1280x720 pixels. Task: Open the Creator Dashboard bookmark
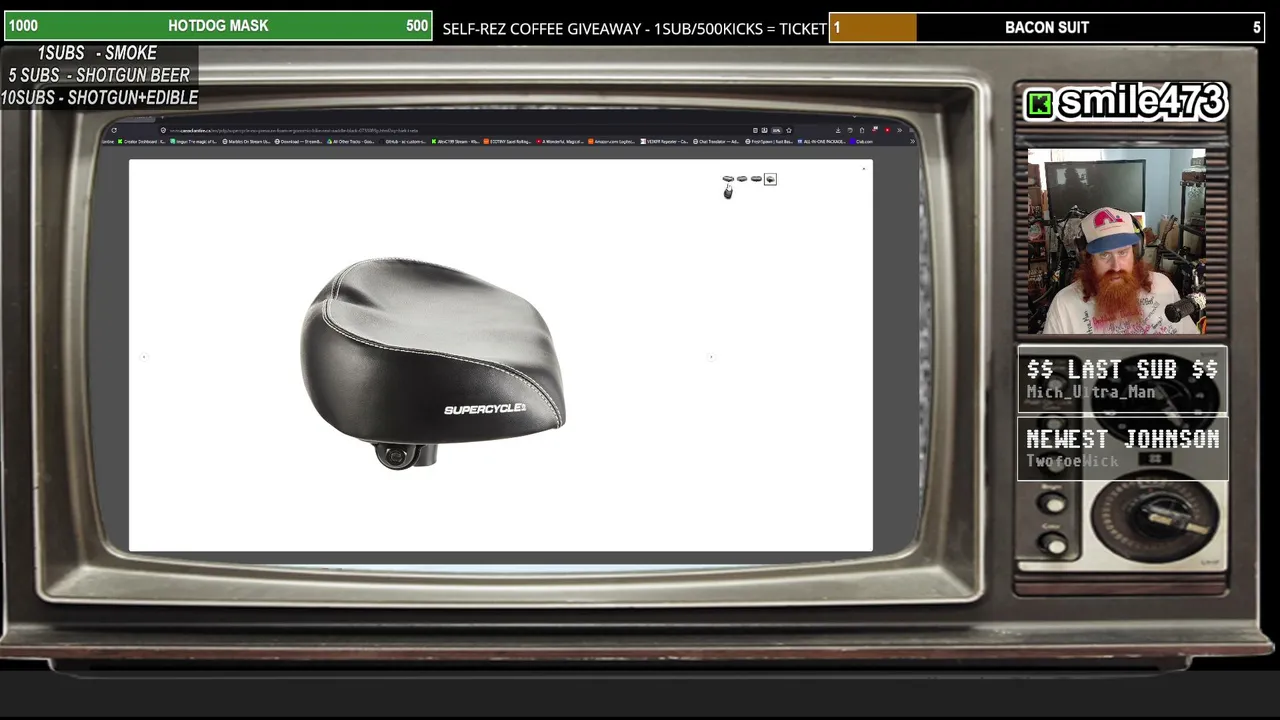tap(143, 141)
